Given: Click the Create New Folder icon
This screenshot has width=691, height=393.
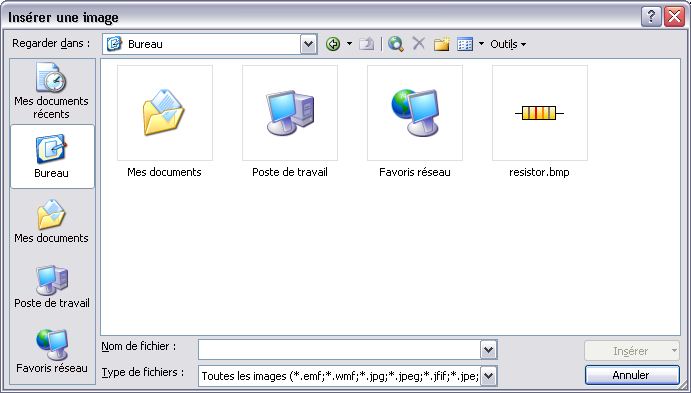Looking at the screenshot, I should coord(442,44).
